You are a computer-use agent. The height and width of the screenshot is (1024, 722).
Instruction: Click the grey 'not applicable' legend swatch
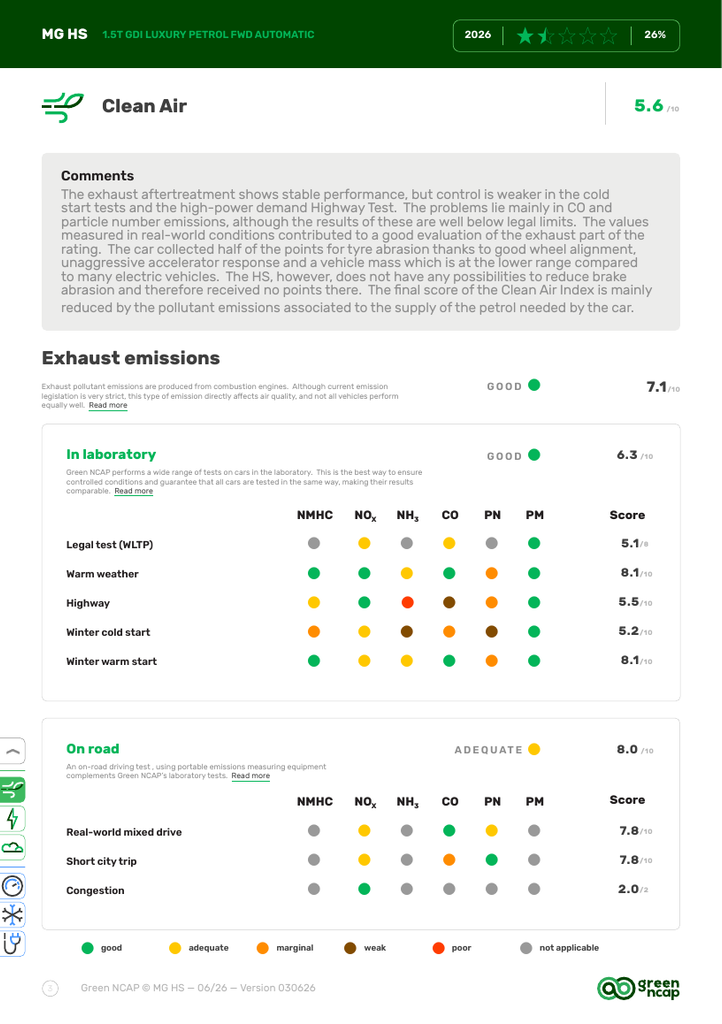click(x=526, y=948)
